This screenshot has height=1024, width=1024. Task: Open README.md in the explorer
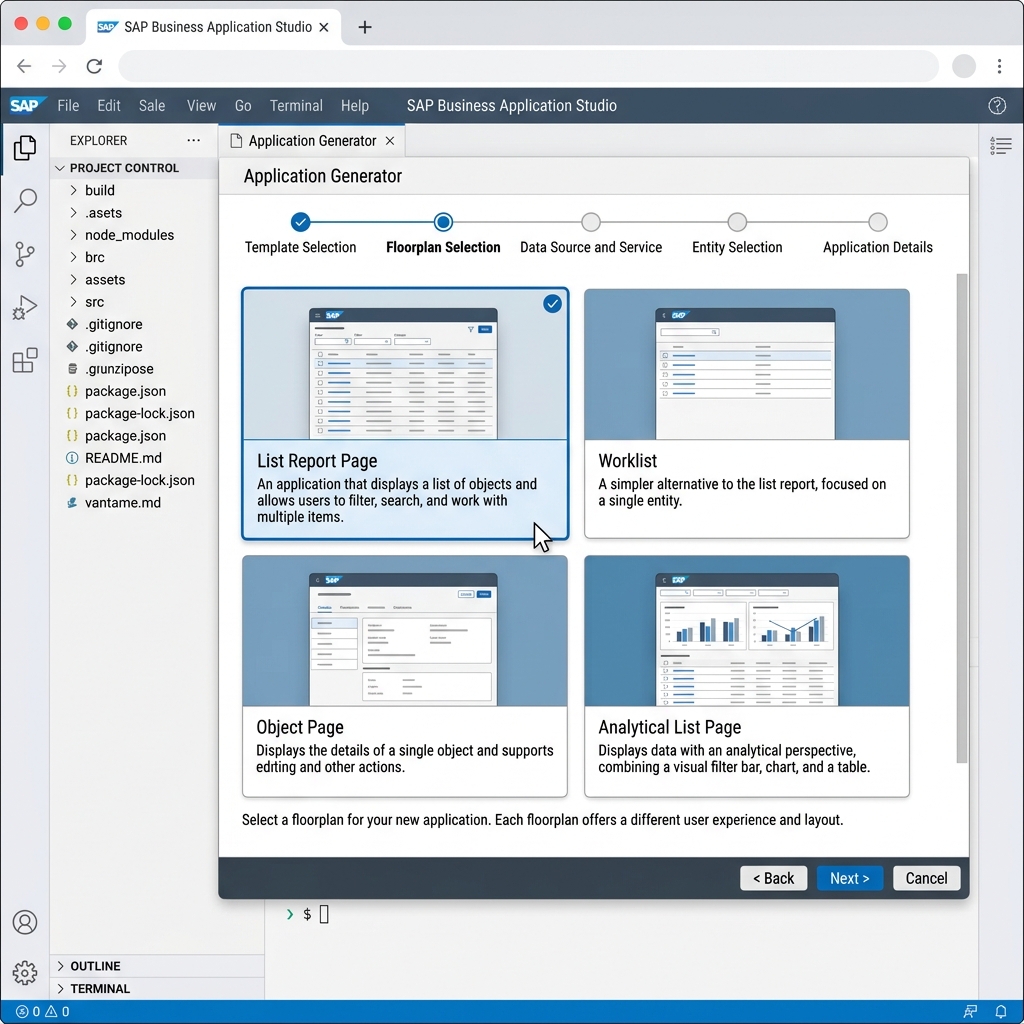(x=123, y=458)
